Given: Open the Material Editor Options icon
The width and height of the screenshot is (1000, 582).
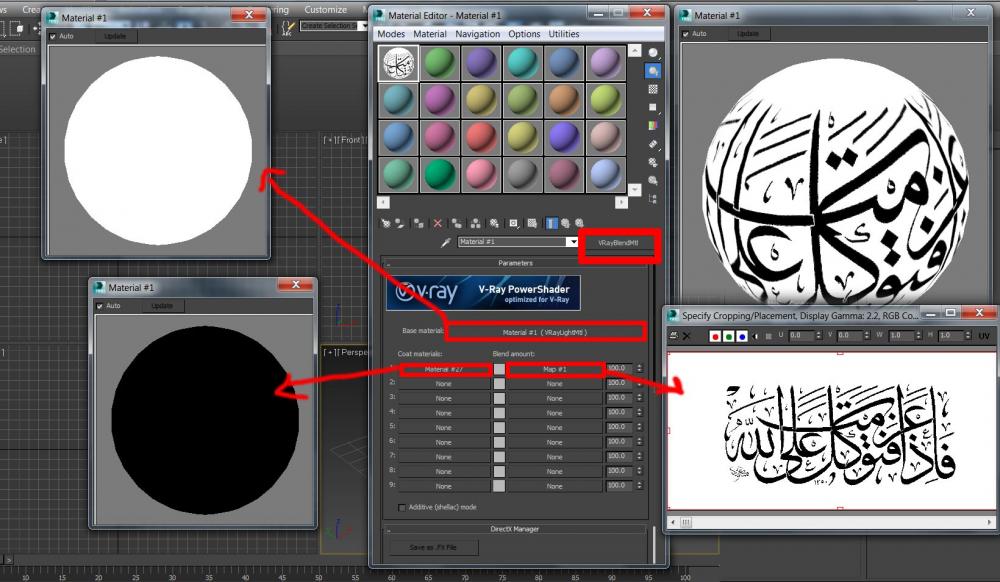Looking at the screenshot, I should click(x=652, y=163).
